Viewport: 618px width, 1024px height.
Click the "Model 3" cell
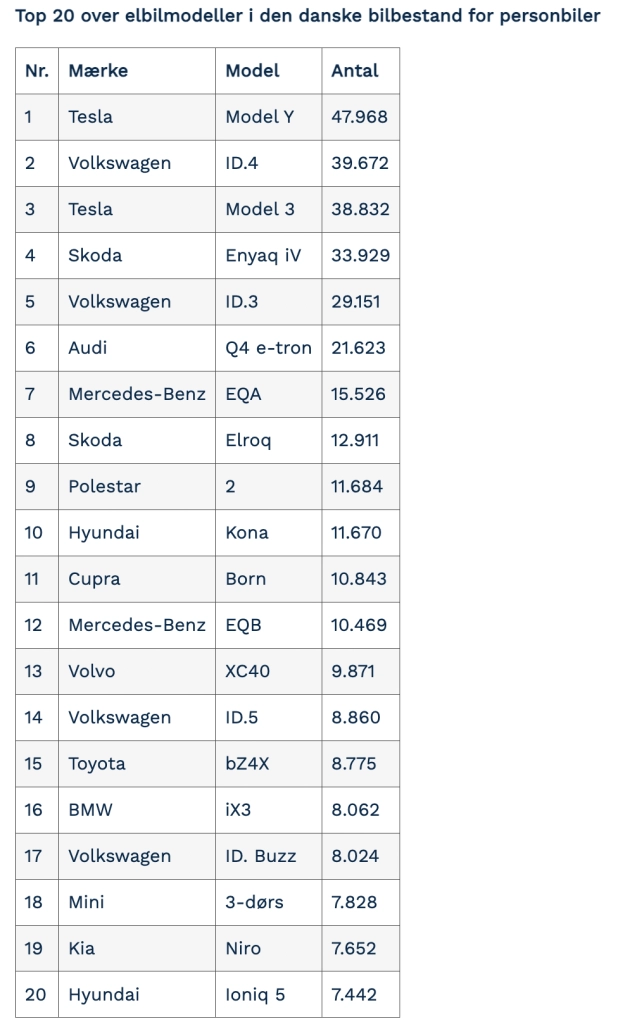[260, 209]
